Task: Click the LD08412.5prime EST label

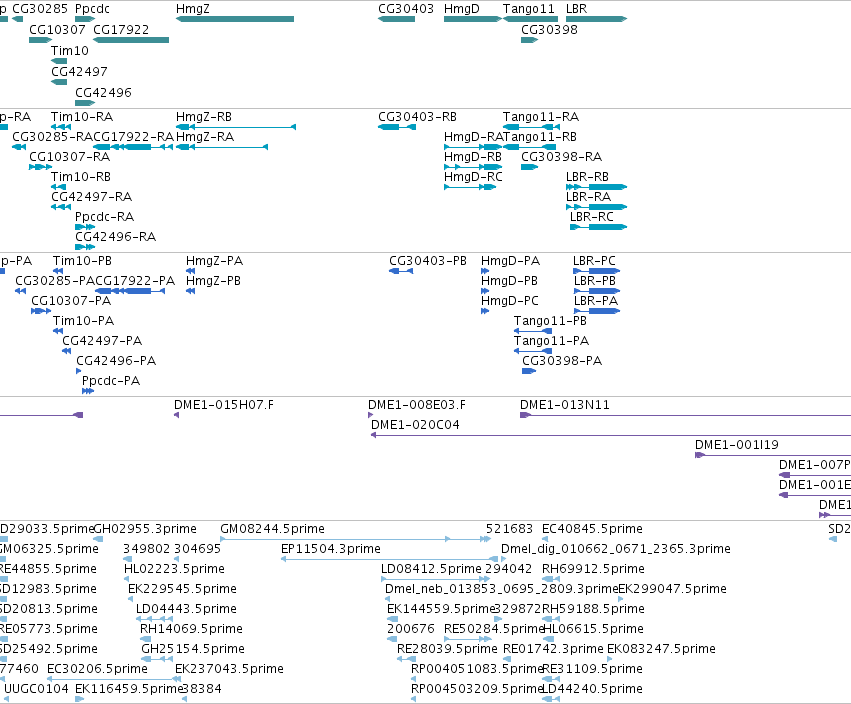Action: point(431,569)
